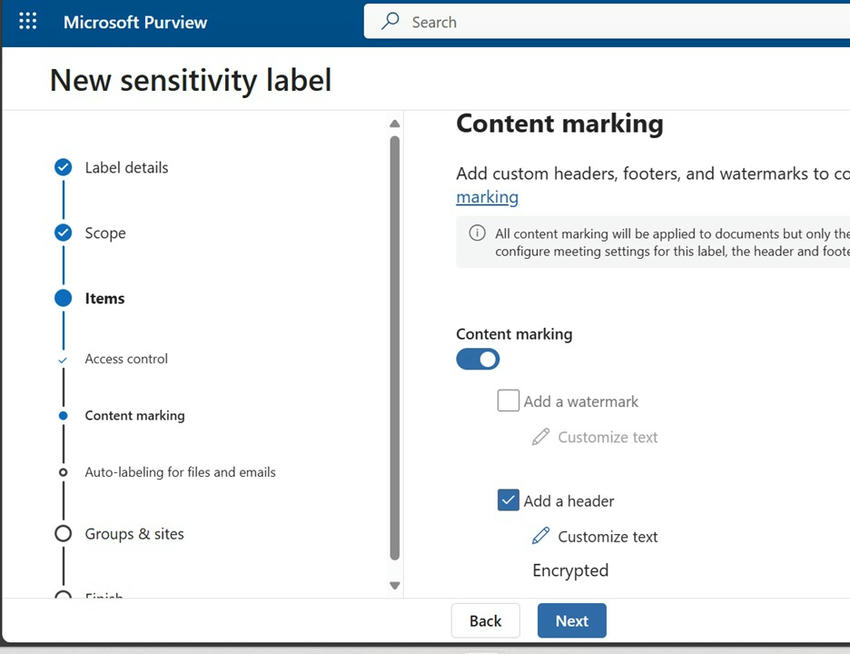This screenshot has height=654, width=850.
Task: Click the watermark Customize text pencil icon
Action: click(541, 437)
